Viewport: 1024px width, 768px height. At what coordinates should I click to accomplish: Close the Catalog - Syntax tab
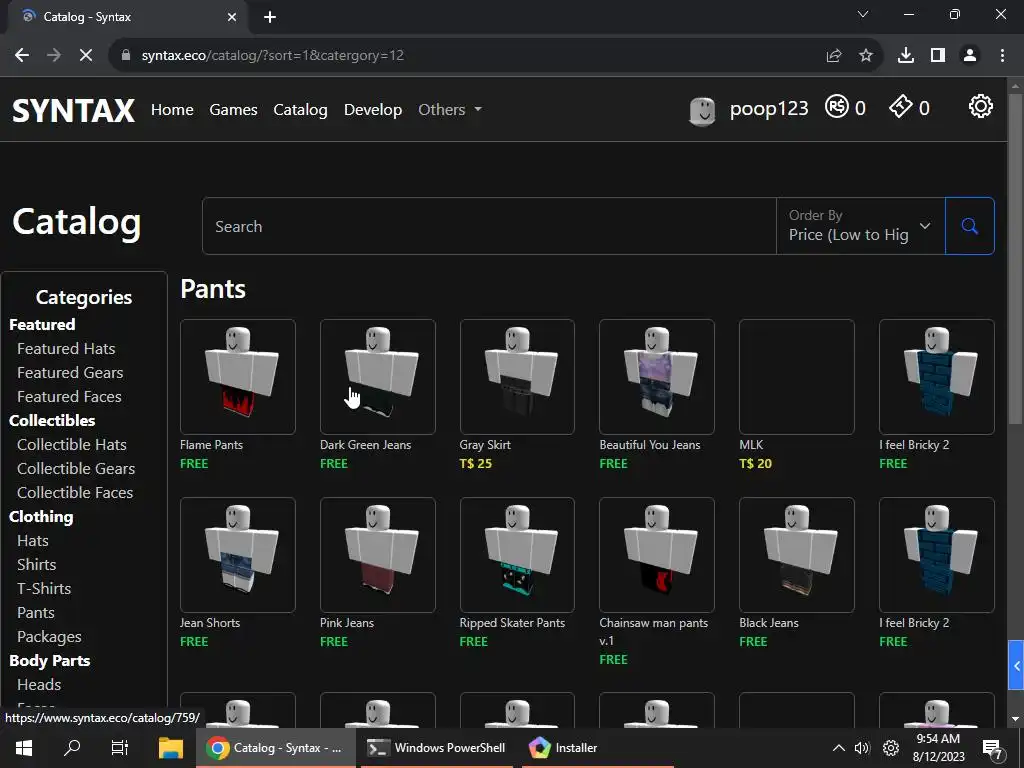point(232,17)
